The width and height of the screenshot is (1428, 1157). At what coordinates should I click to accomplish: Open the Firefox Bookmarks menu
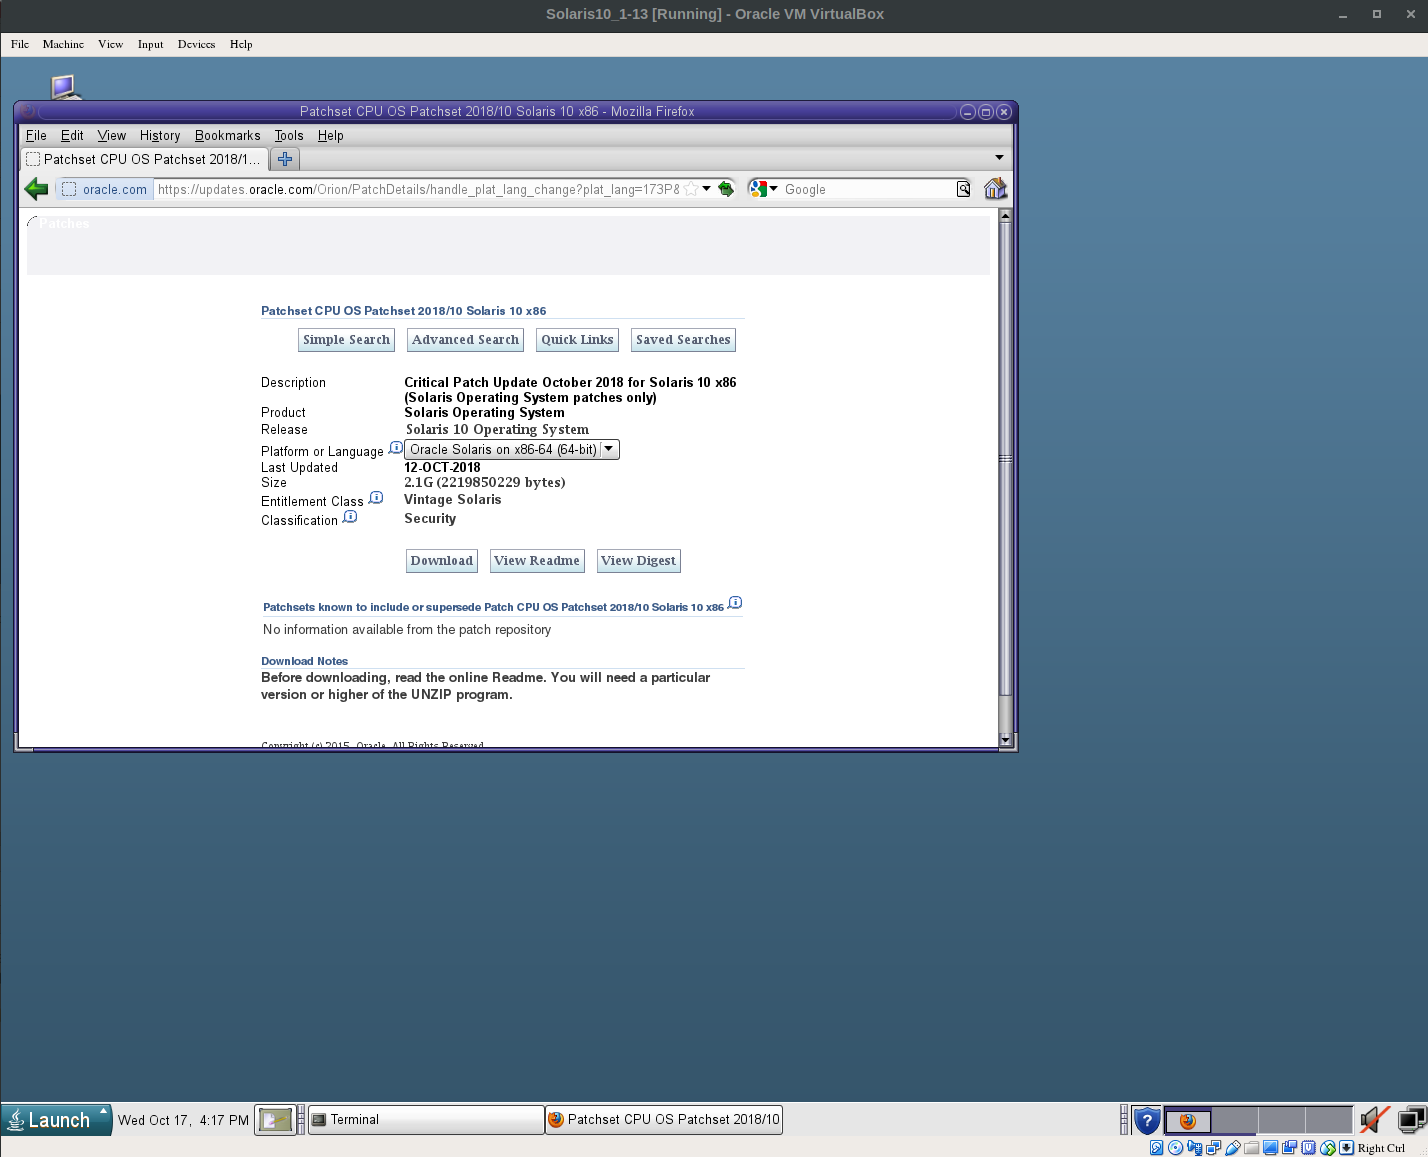(x=227, y=136)
